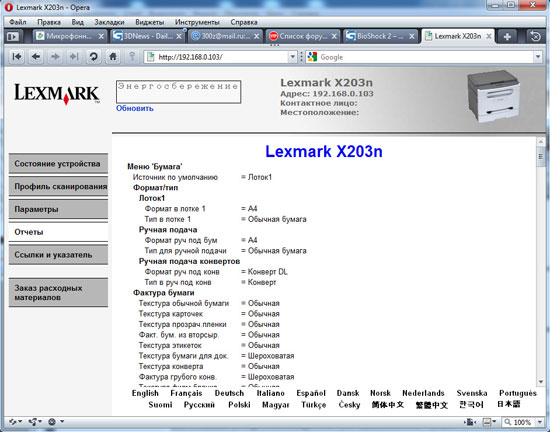Close the 300z@mail.ru tab
The width and height of the screenshot is (550, 432).
(x=257, y=36)
